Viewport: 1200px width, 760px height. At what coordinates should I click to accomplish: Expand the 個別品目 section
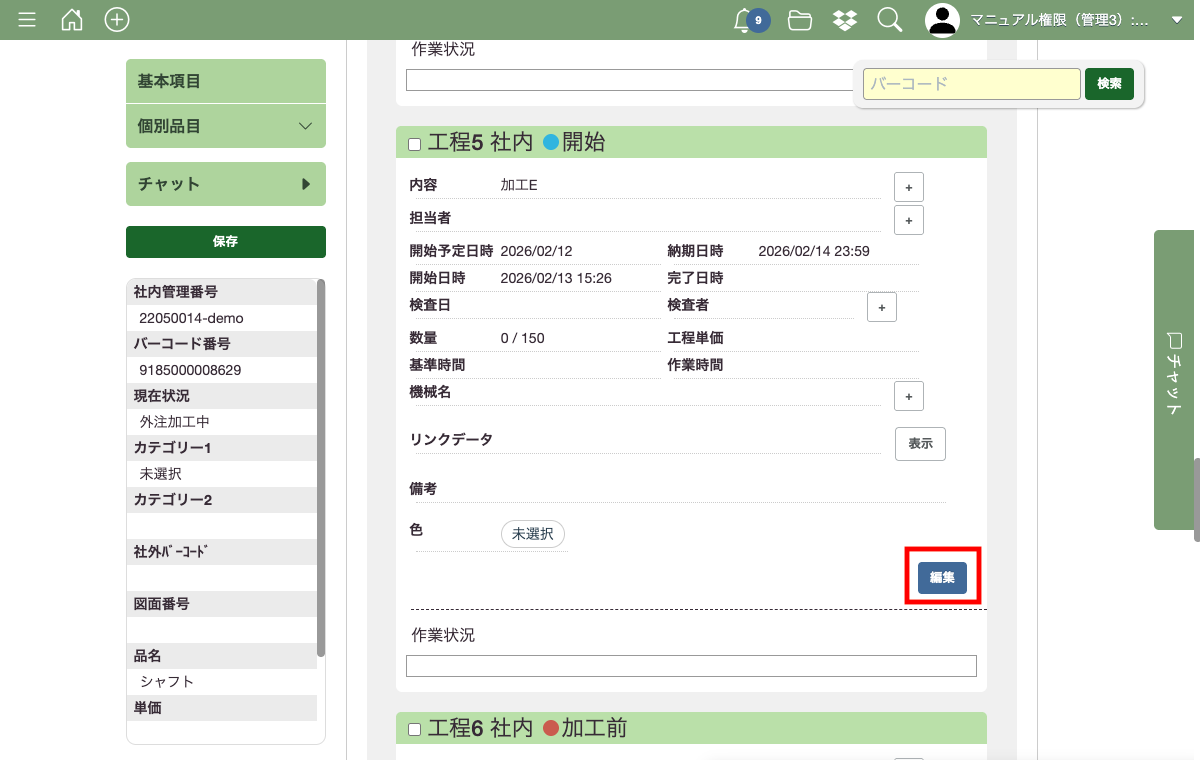tap(226, 126)
